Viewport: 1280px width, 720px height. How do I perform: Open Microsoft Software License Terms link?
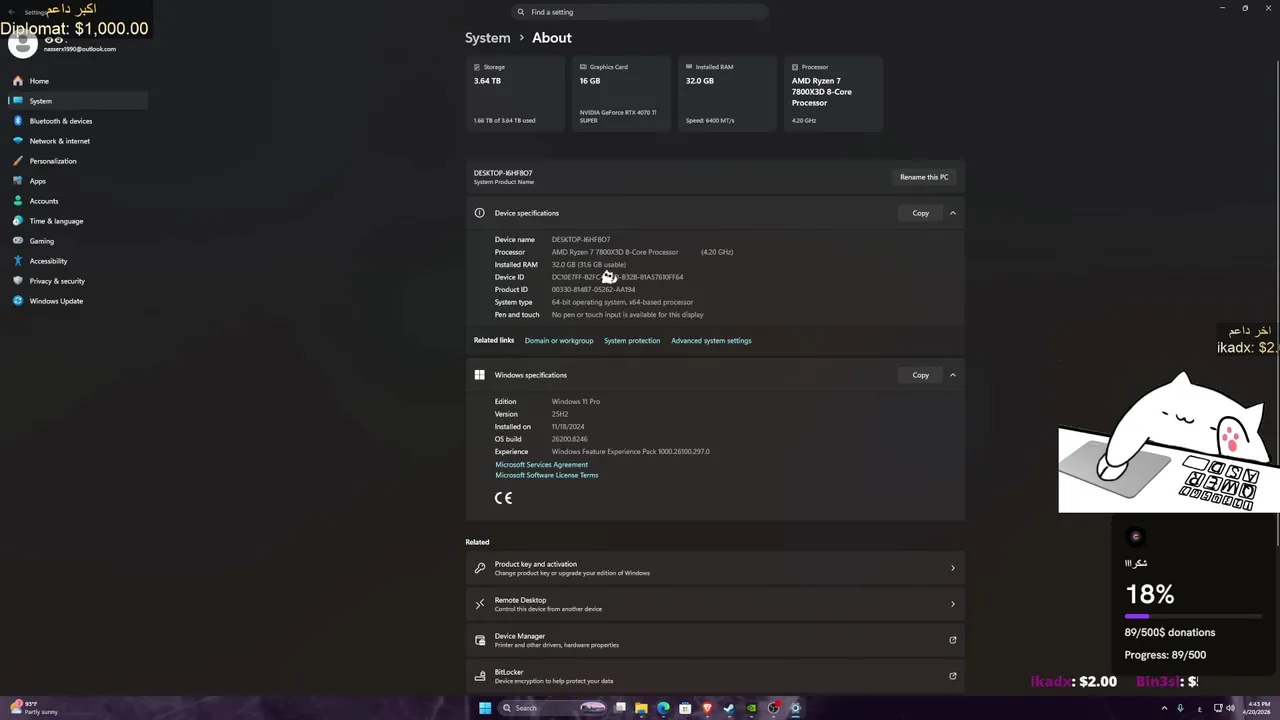point(546,475)
